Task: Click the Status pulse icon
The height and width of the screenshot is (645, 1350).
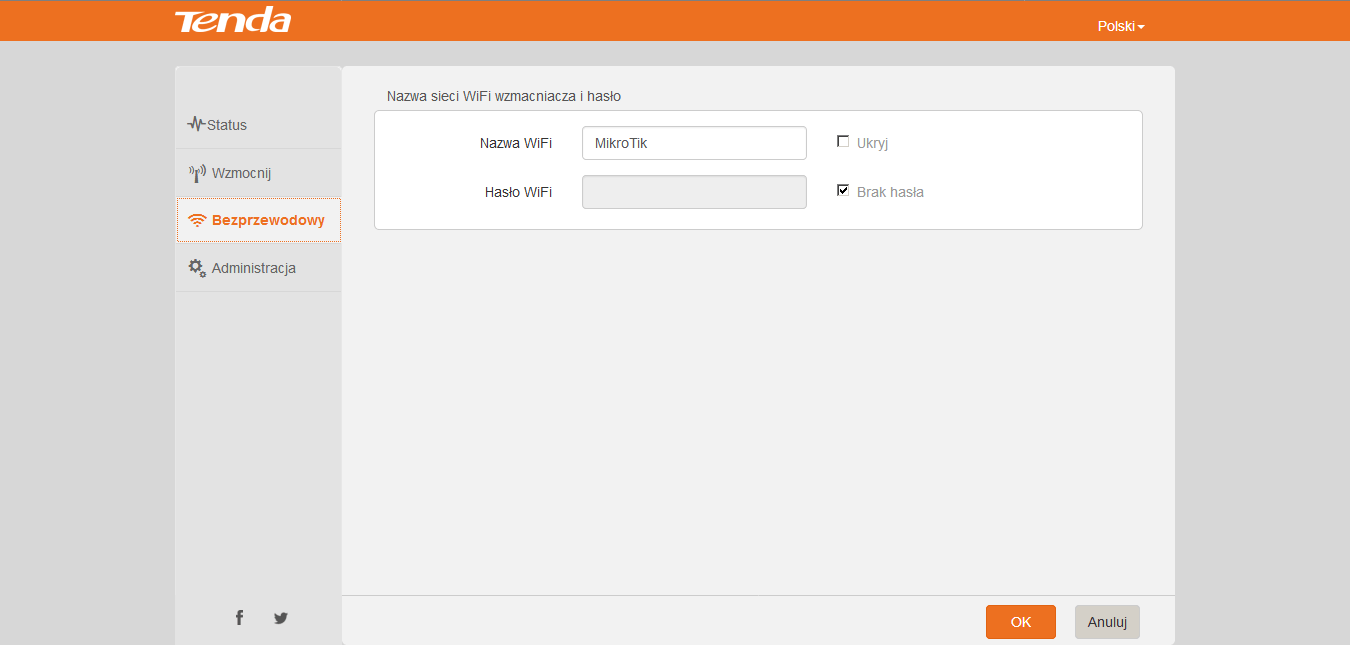Action: click(x=196, y=125)
